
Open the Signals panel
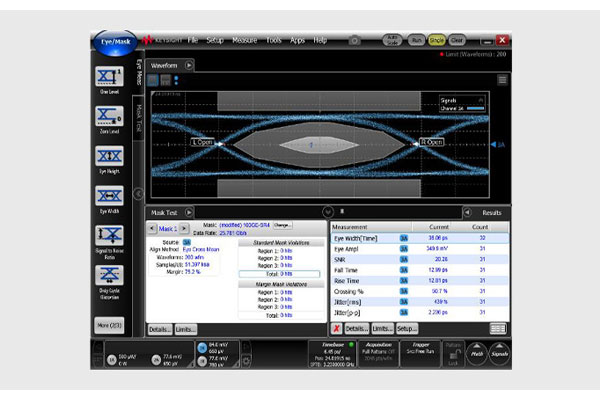coord(499,353)
